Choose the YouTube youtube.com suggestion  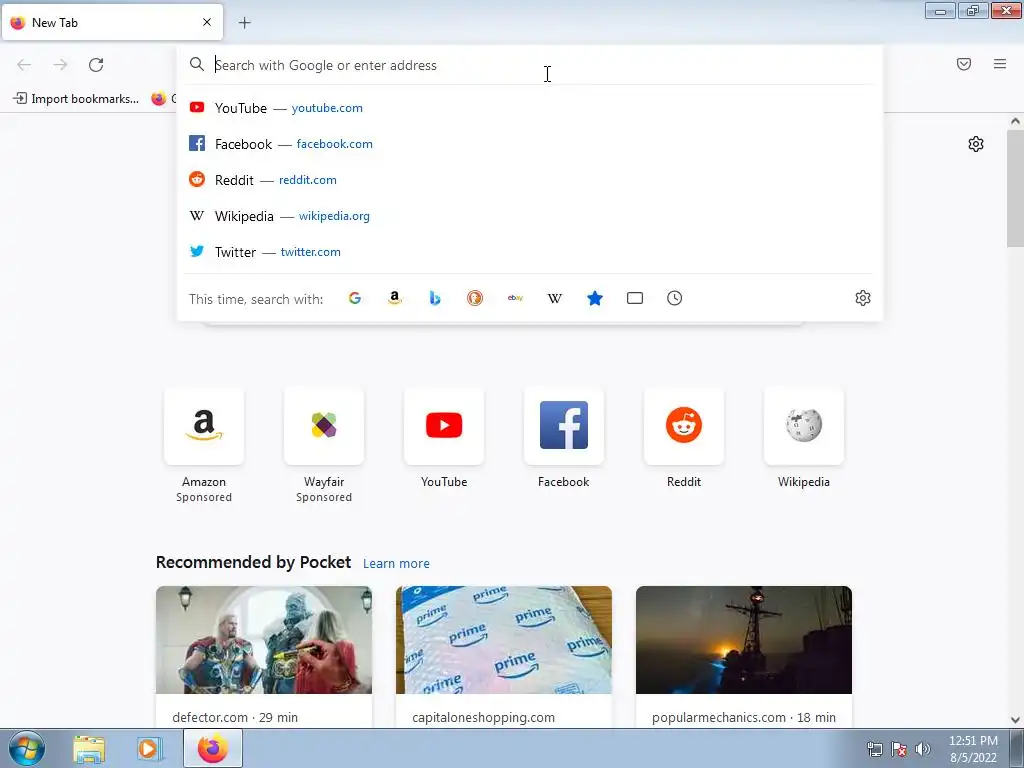point(530,108)
